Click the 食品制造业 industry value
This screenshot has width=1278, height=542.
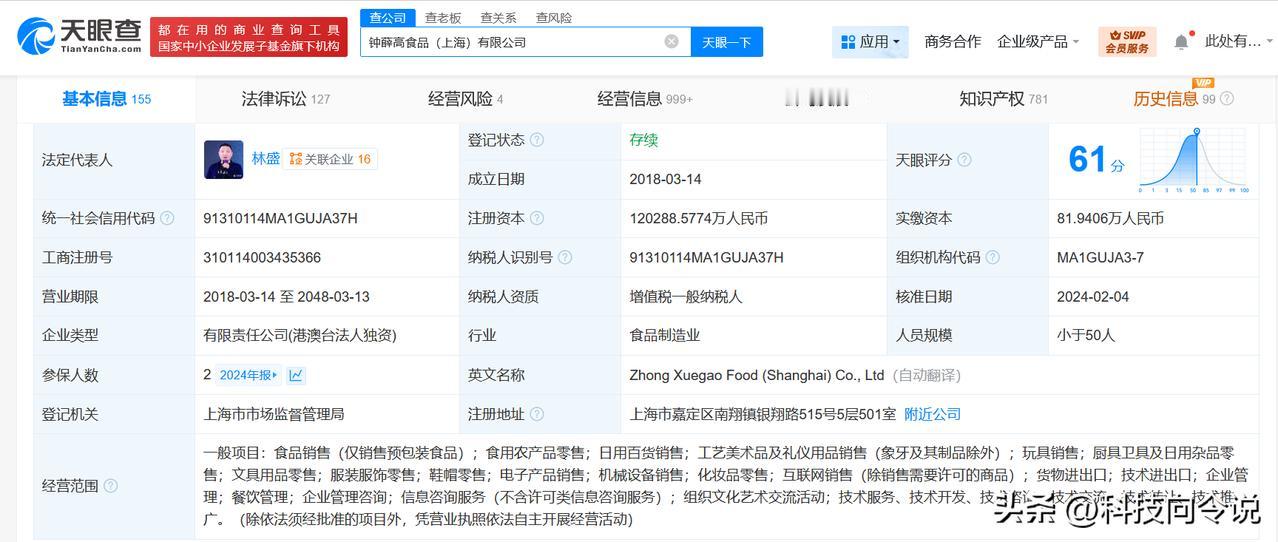[x=665, y=336]
